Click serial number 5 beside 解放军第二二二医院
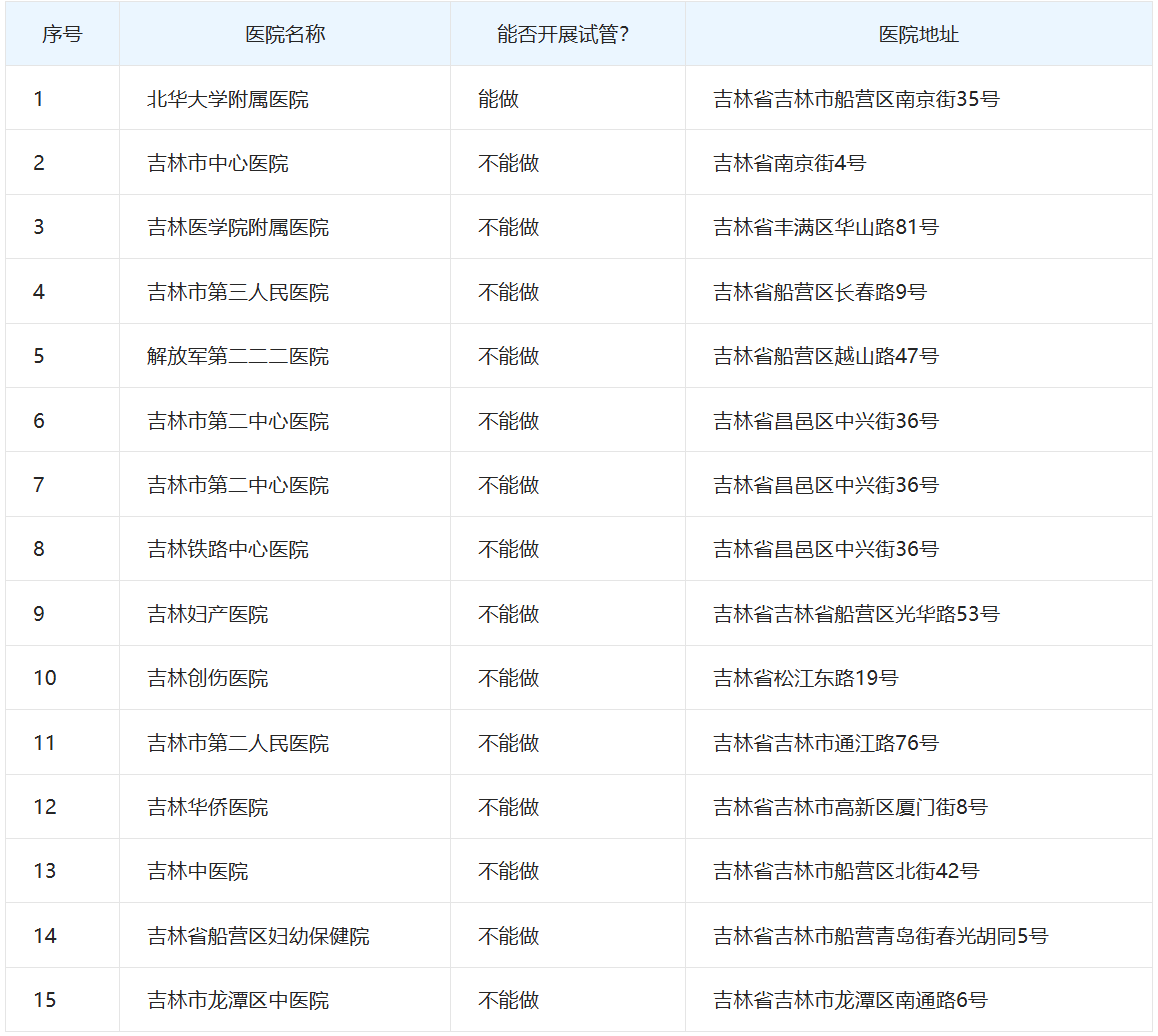 click(x=39, y=357)
